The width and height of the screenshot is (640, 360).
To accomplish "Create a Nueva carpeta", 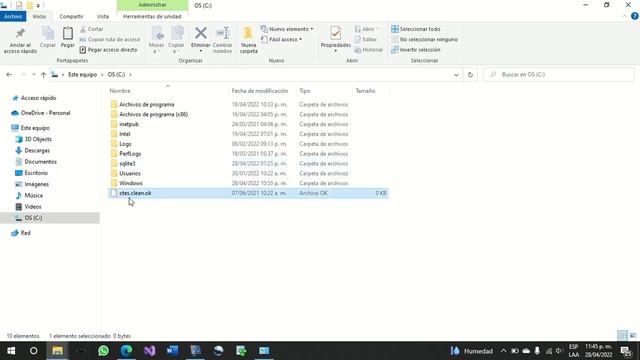I will click(x=249, y=40).
